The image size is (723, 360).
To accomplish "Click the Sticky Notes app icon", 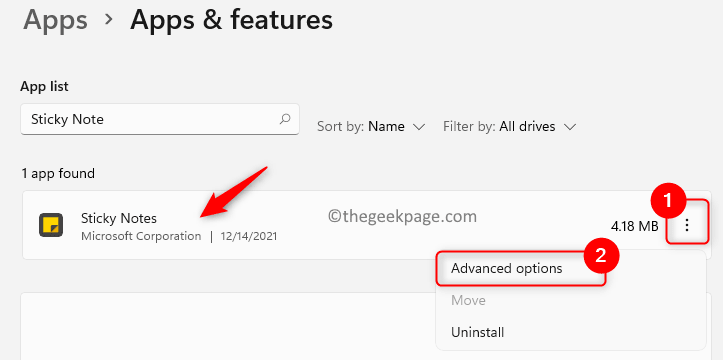I will coord(51,225).
